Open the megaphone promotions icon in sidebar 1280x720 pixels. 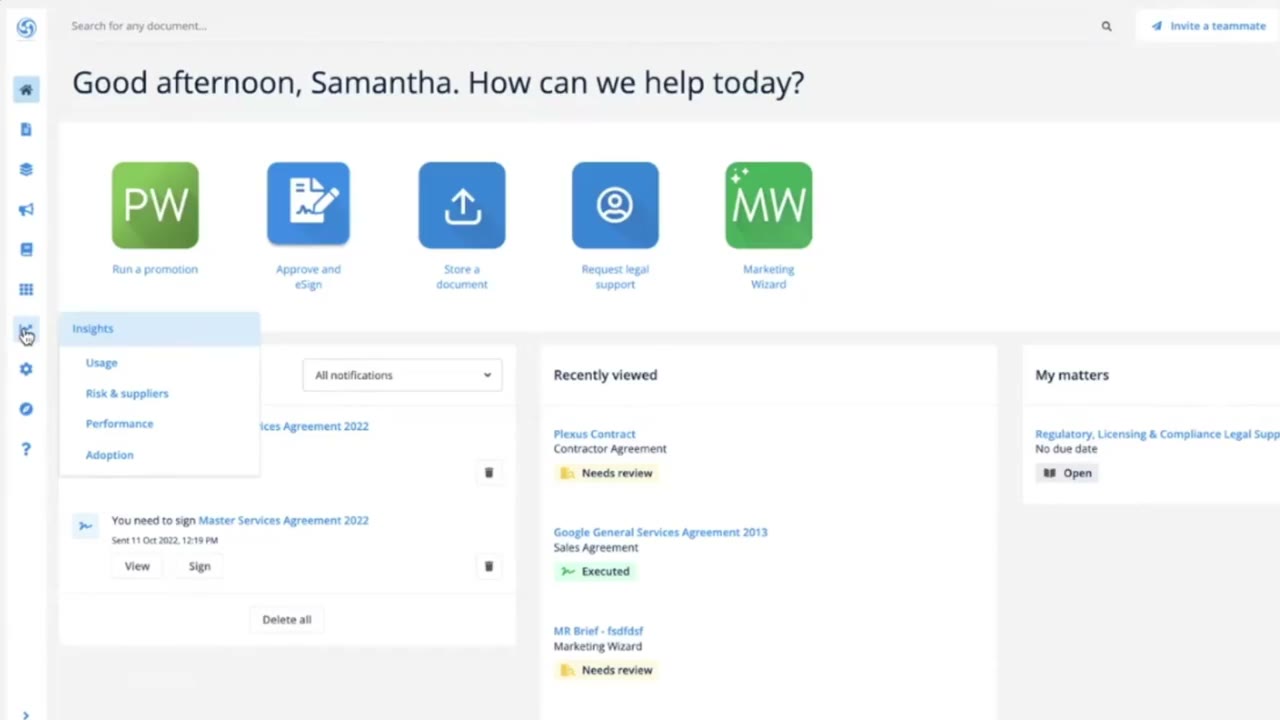pos(26,209)
